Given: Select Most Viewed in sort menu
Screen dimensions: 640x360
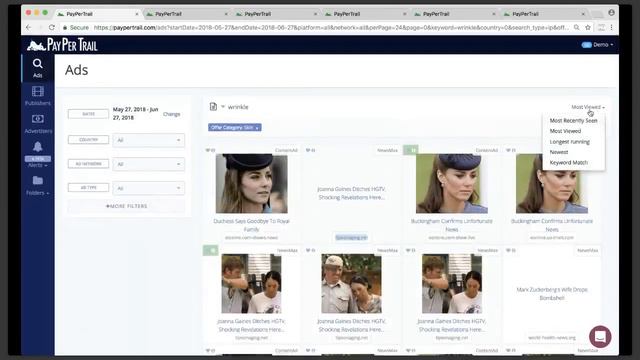Looking at the screenshot, I should [565, 131].
